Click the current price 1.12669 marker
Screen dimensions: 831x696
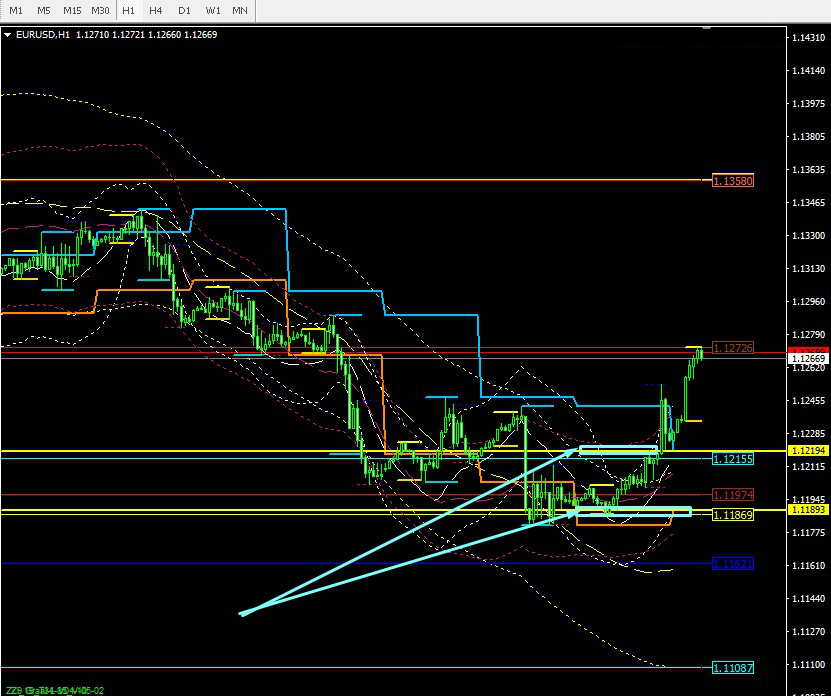tap(808, 358)
